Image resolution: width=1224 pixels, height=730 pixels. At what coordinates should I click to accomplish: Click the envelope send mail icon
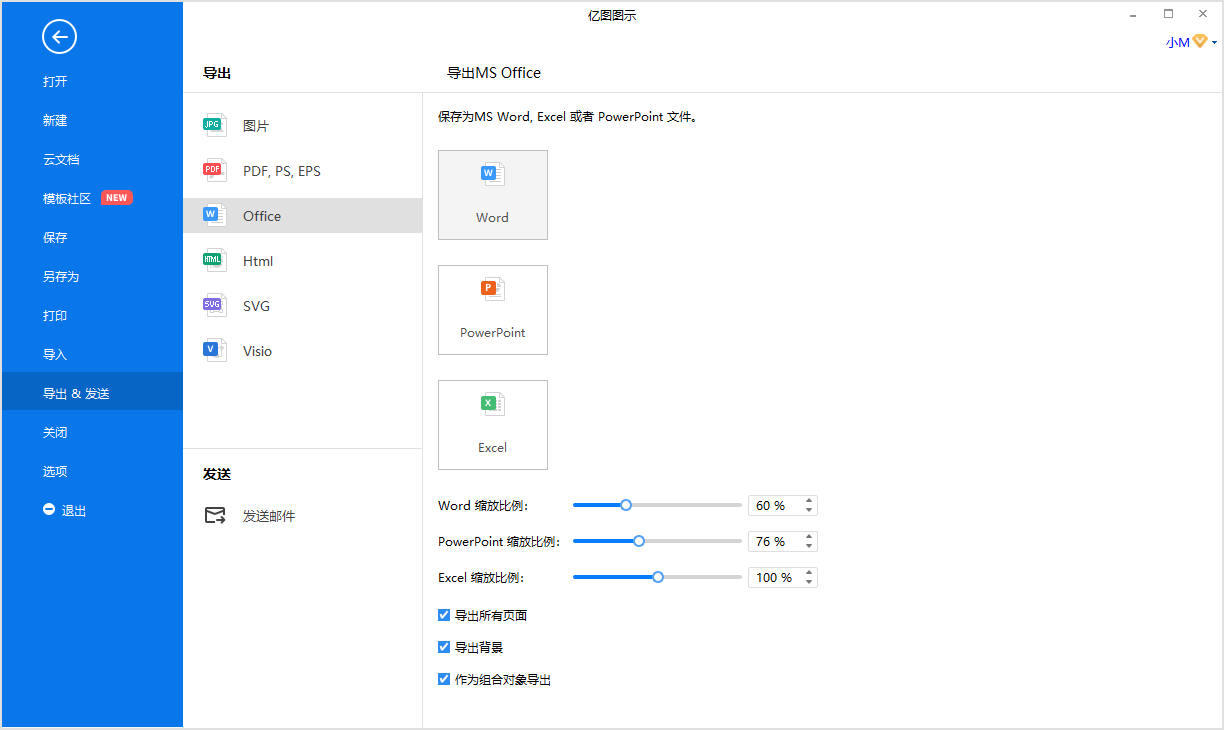(215, 516)
